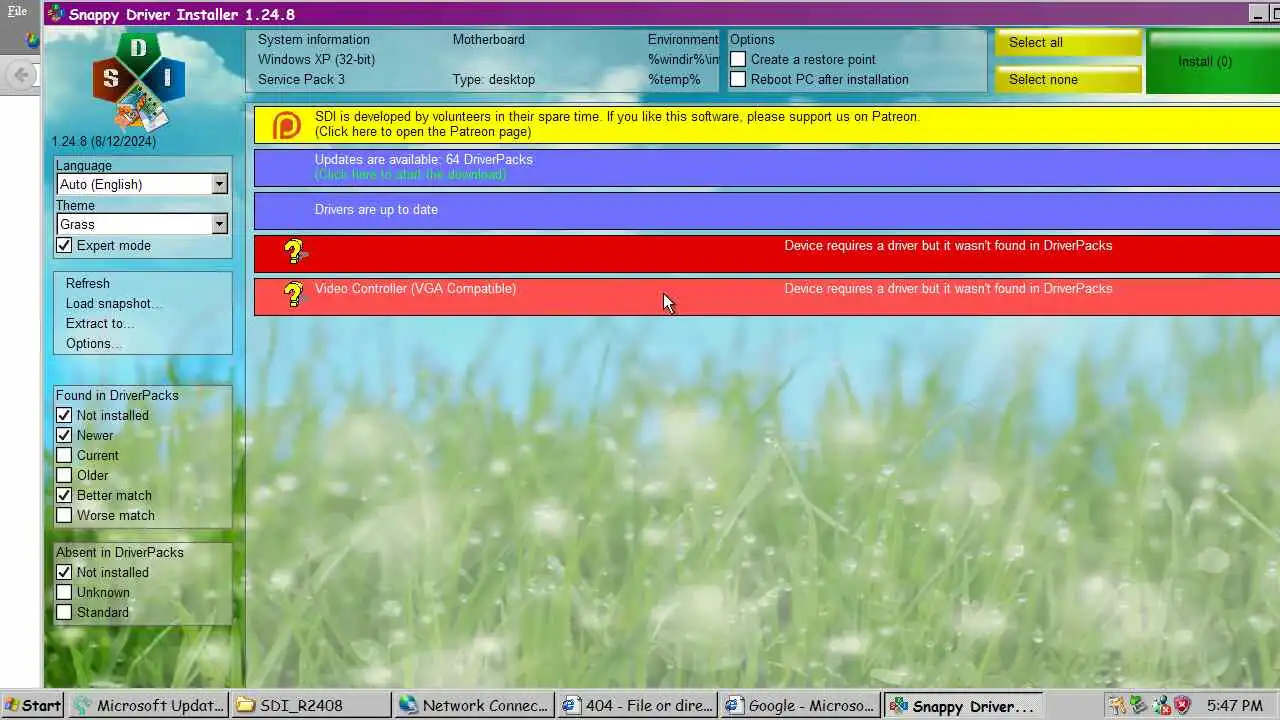Select unnamed device requiring driver row
This screenshot has width=1280, height=720.
point(767,253)
